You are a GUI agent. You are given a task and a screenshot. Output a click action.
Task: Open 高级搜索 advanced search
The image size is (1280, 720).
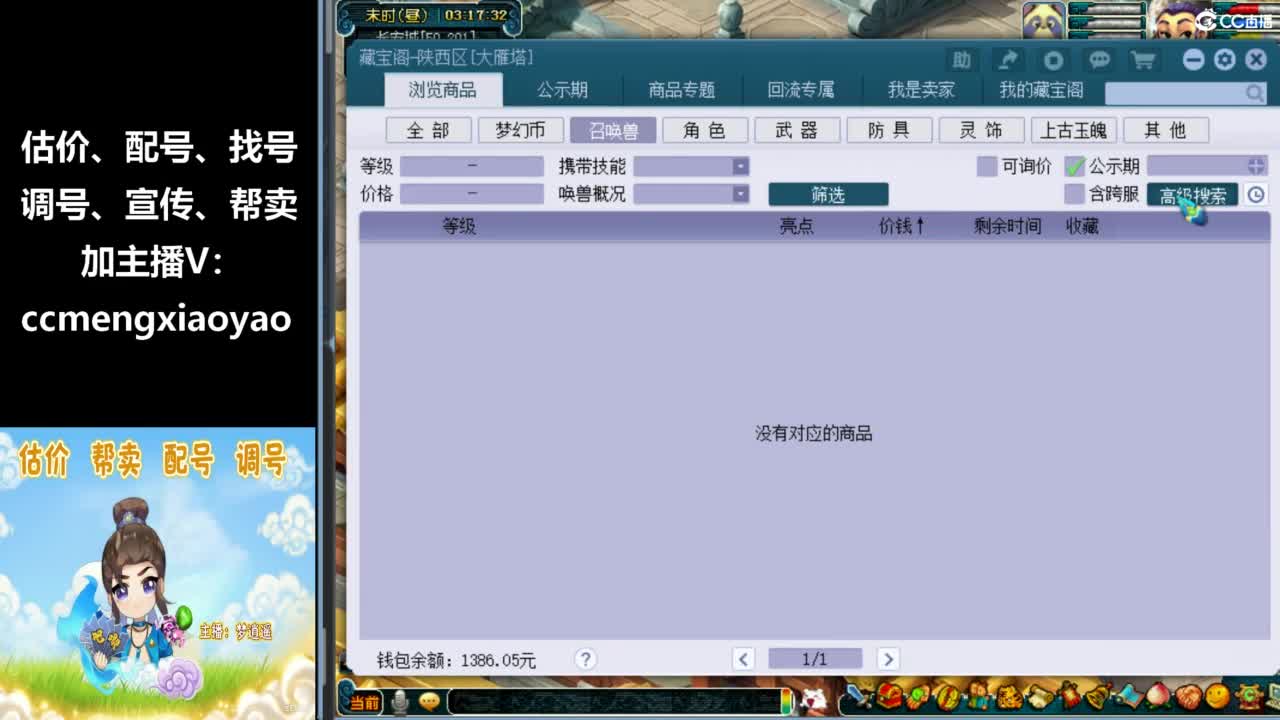pyautogui.click(x=1193, y=195)
